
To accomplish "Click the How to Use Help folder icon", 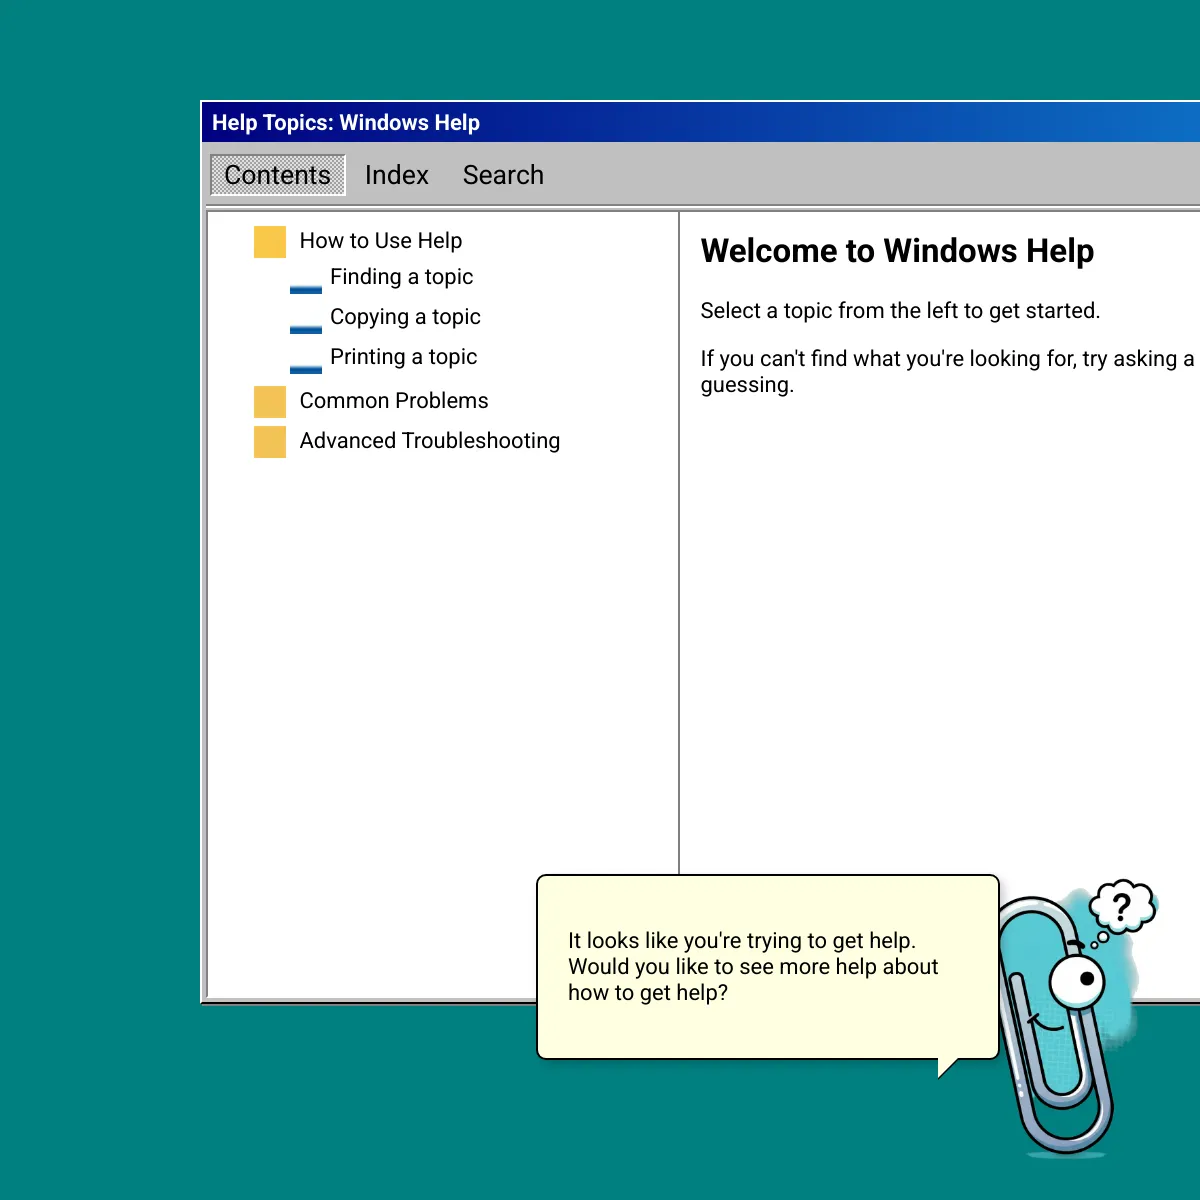I will pyautogui.click(x=270, y=242).
